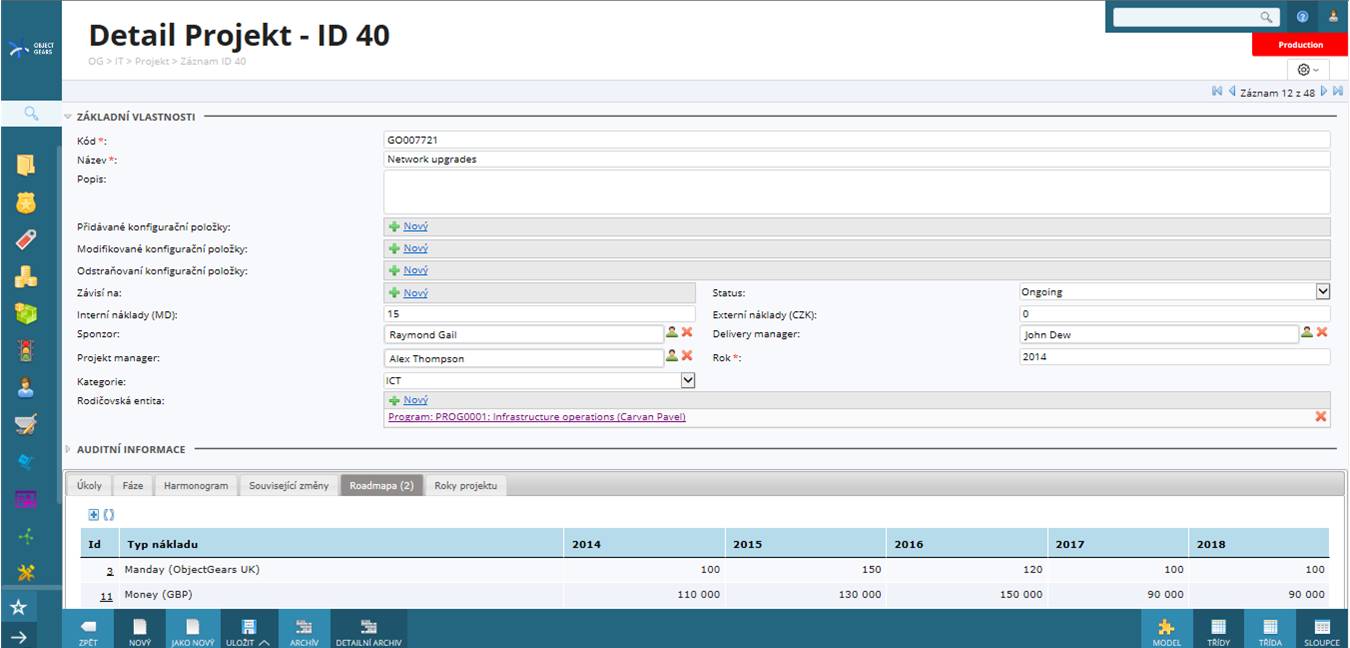This screenshot has height=648, width=1350.
Task: Open the Roky projektu tab
Action: point(465,486)
